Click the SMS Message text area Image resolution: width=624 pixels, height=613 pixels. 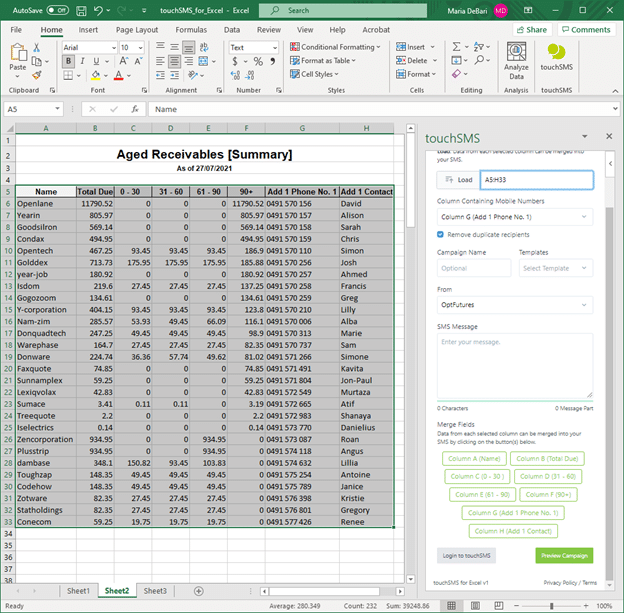point(514,365)
